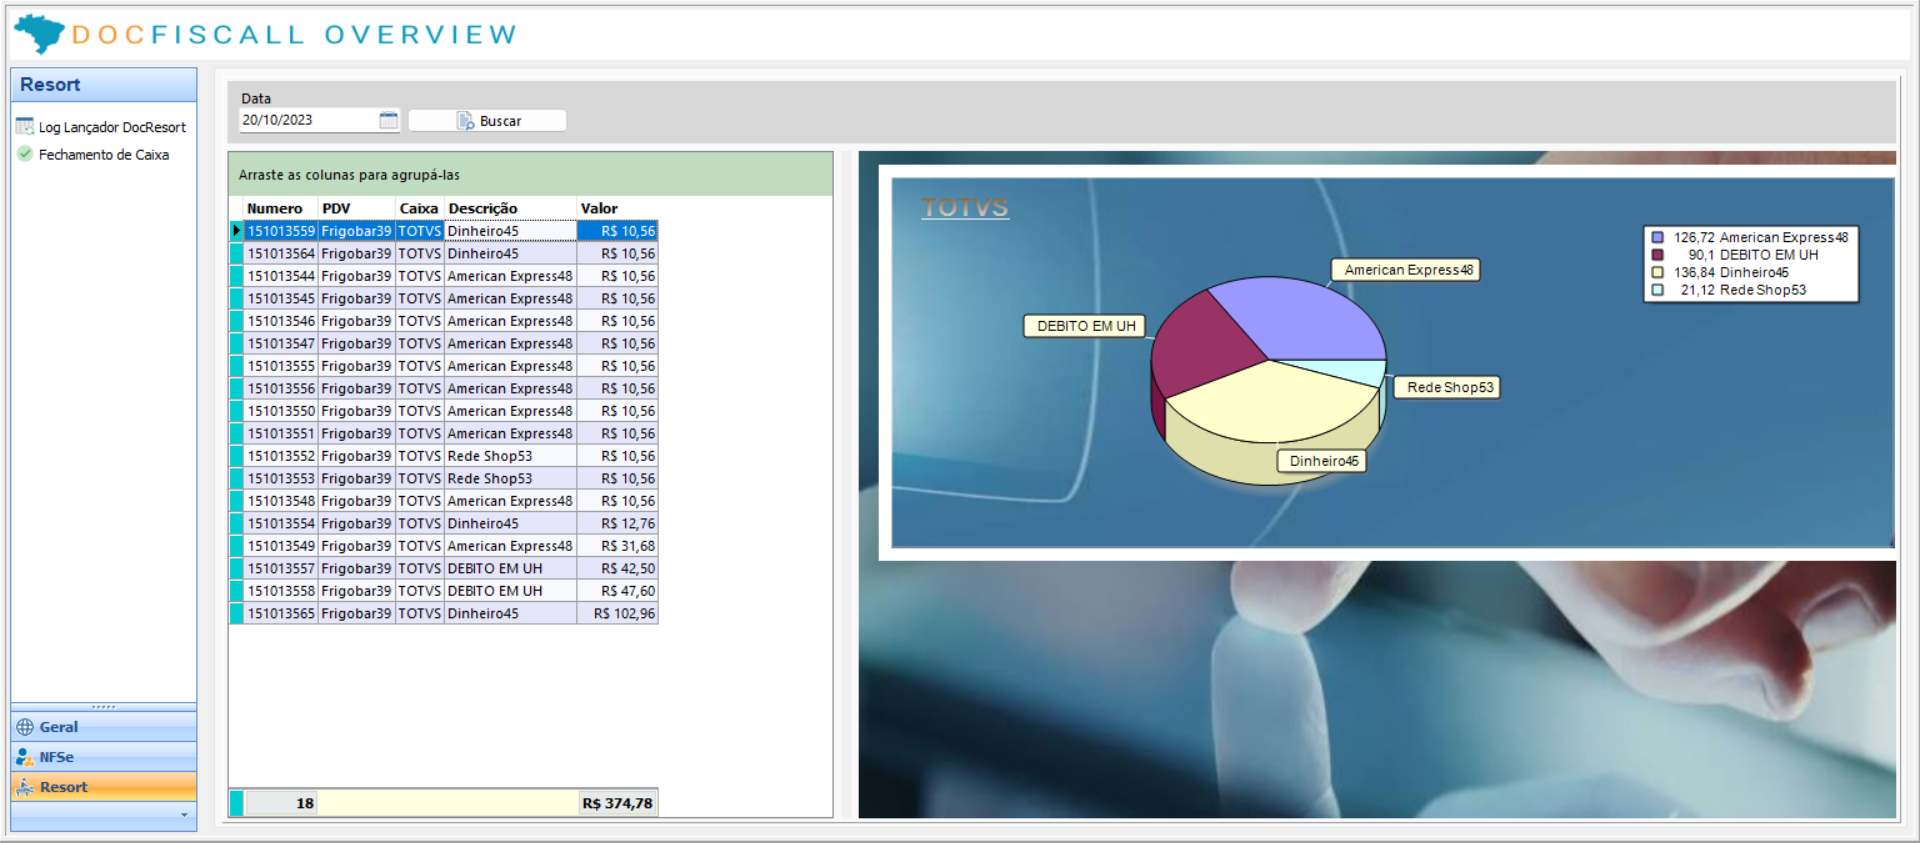Click the Buscar button
This screenshot has height=843, width=1920.
click(487, 120)
